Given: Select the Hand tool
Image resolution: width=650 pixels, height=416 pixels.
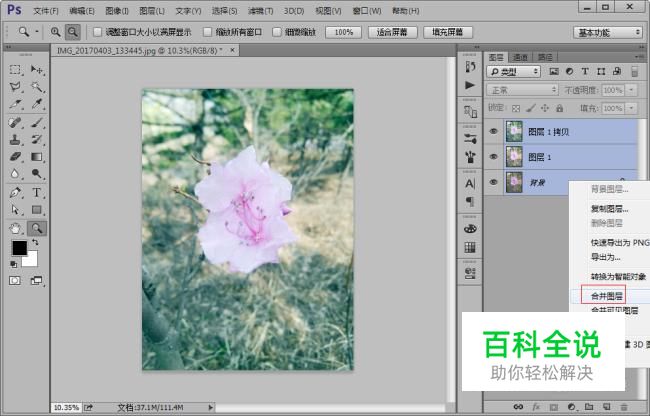Looking at the screenshot, I should click(15, 228).
